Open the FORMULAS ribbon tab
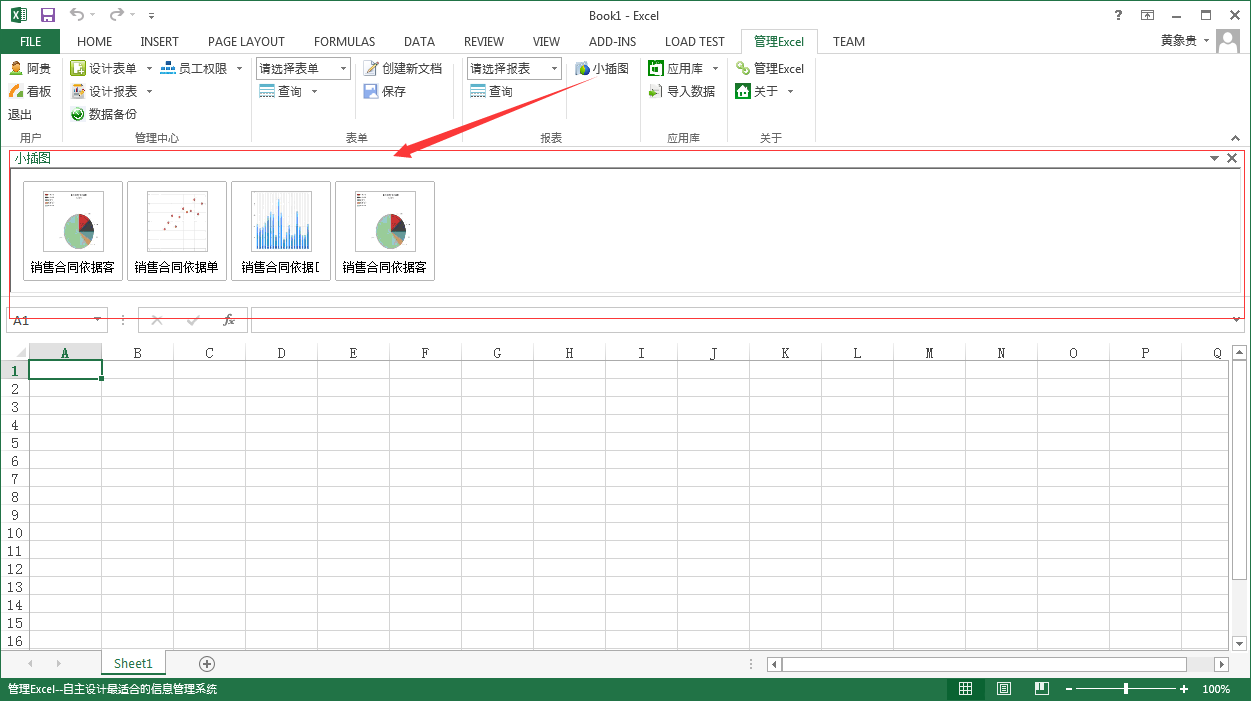This screenshot has width=1251, height=701. pos(344,42)
